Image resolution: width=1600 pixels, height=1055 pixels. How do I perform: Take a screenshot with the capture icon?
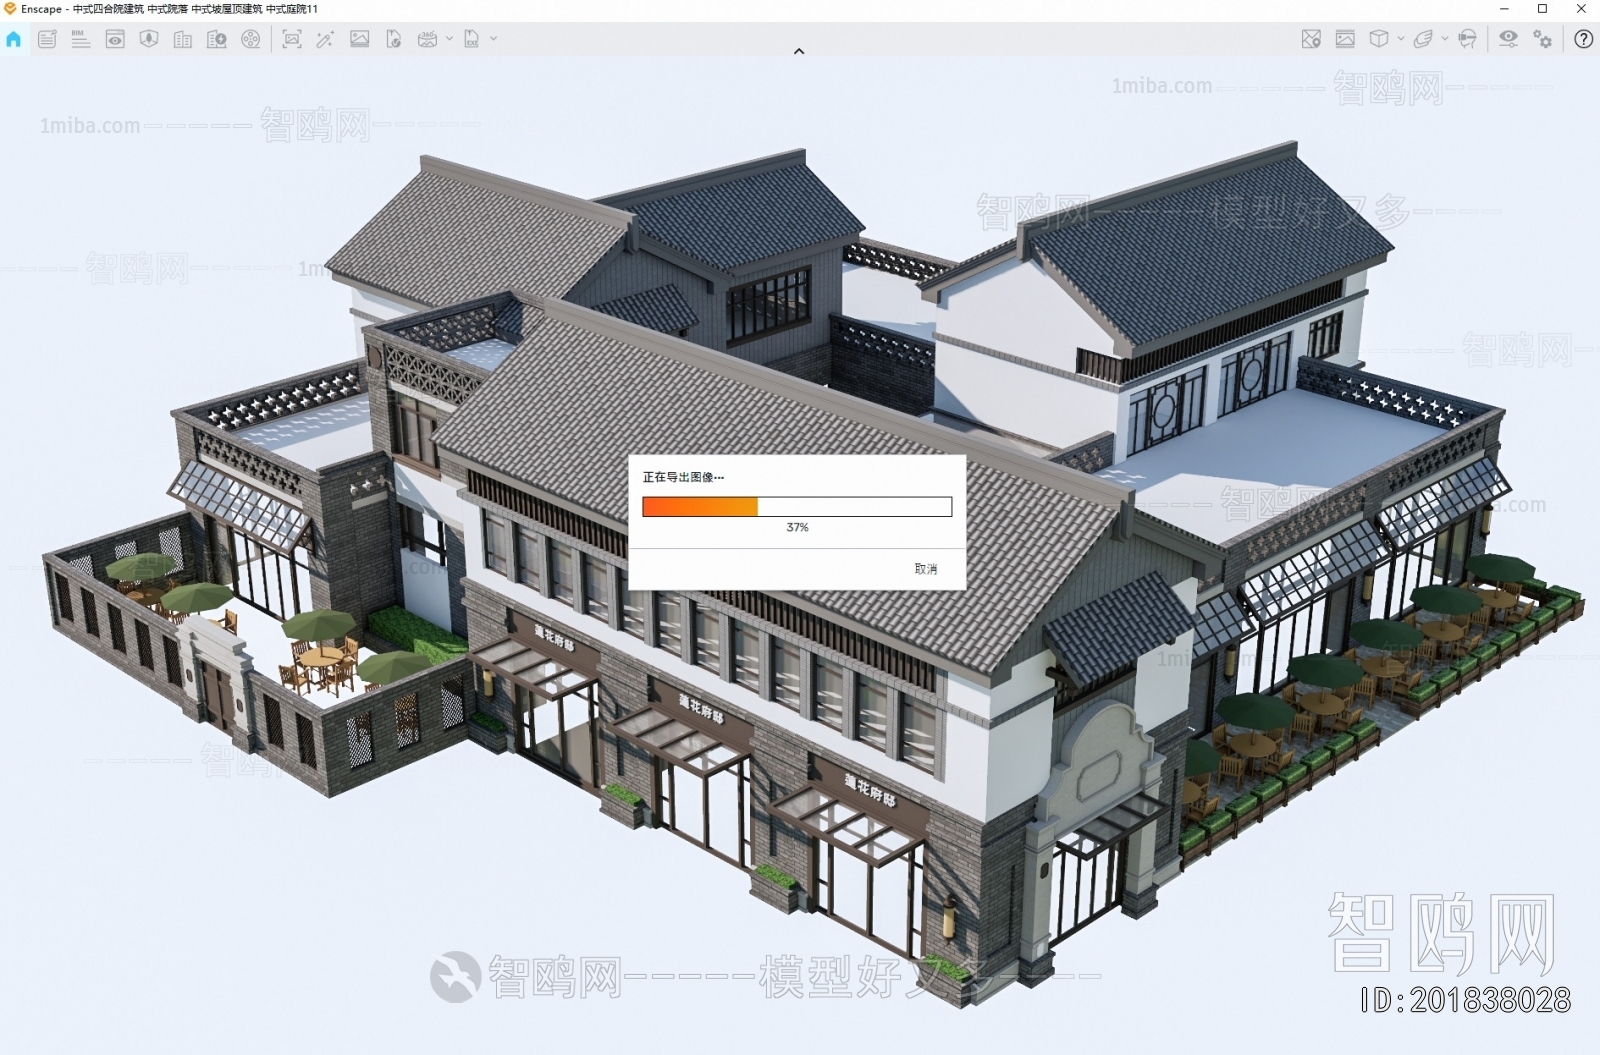point(291,40)
